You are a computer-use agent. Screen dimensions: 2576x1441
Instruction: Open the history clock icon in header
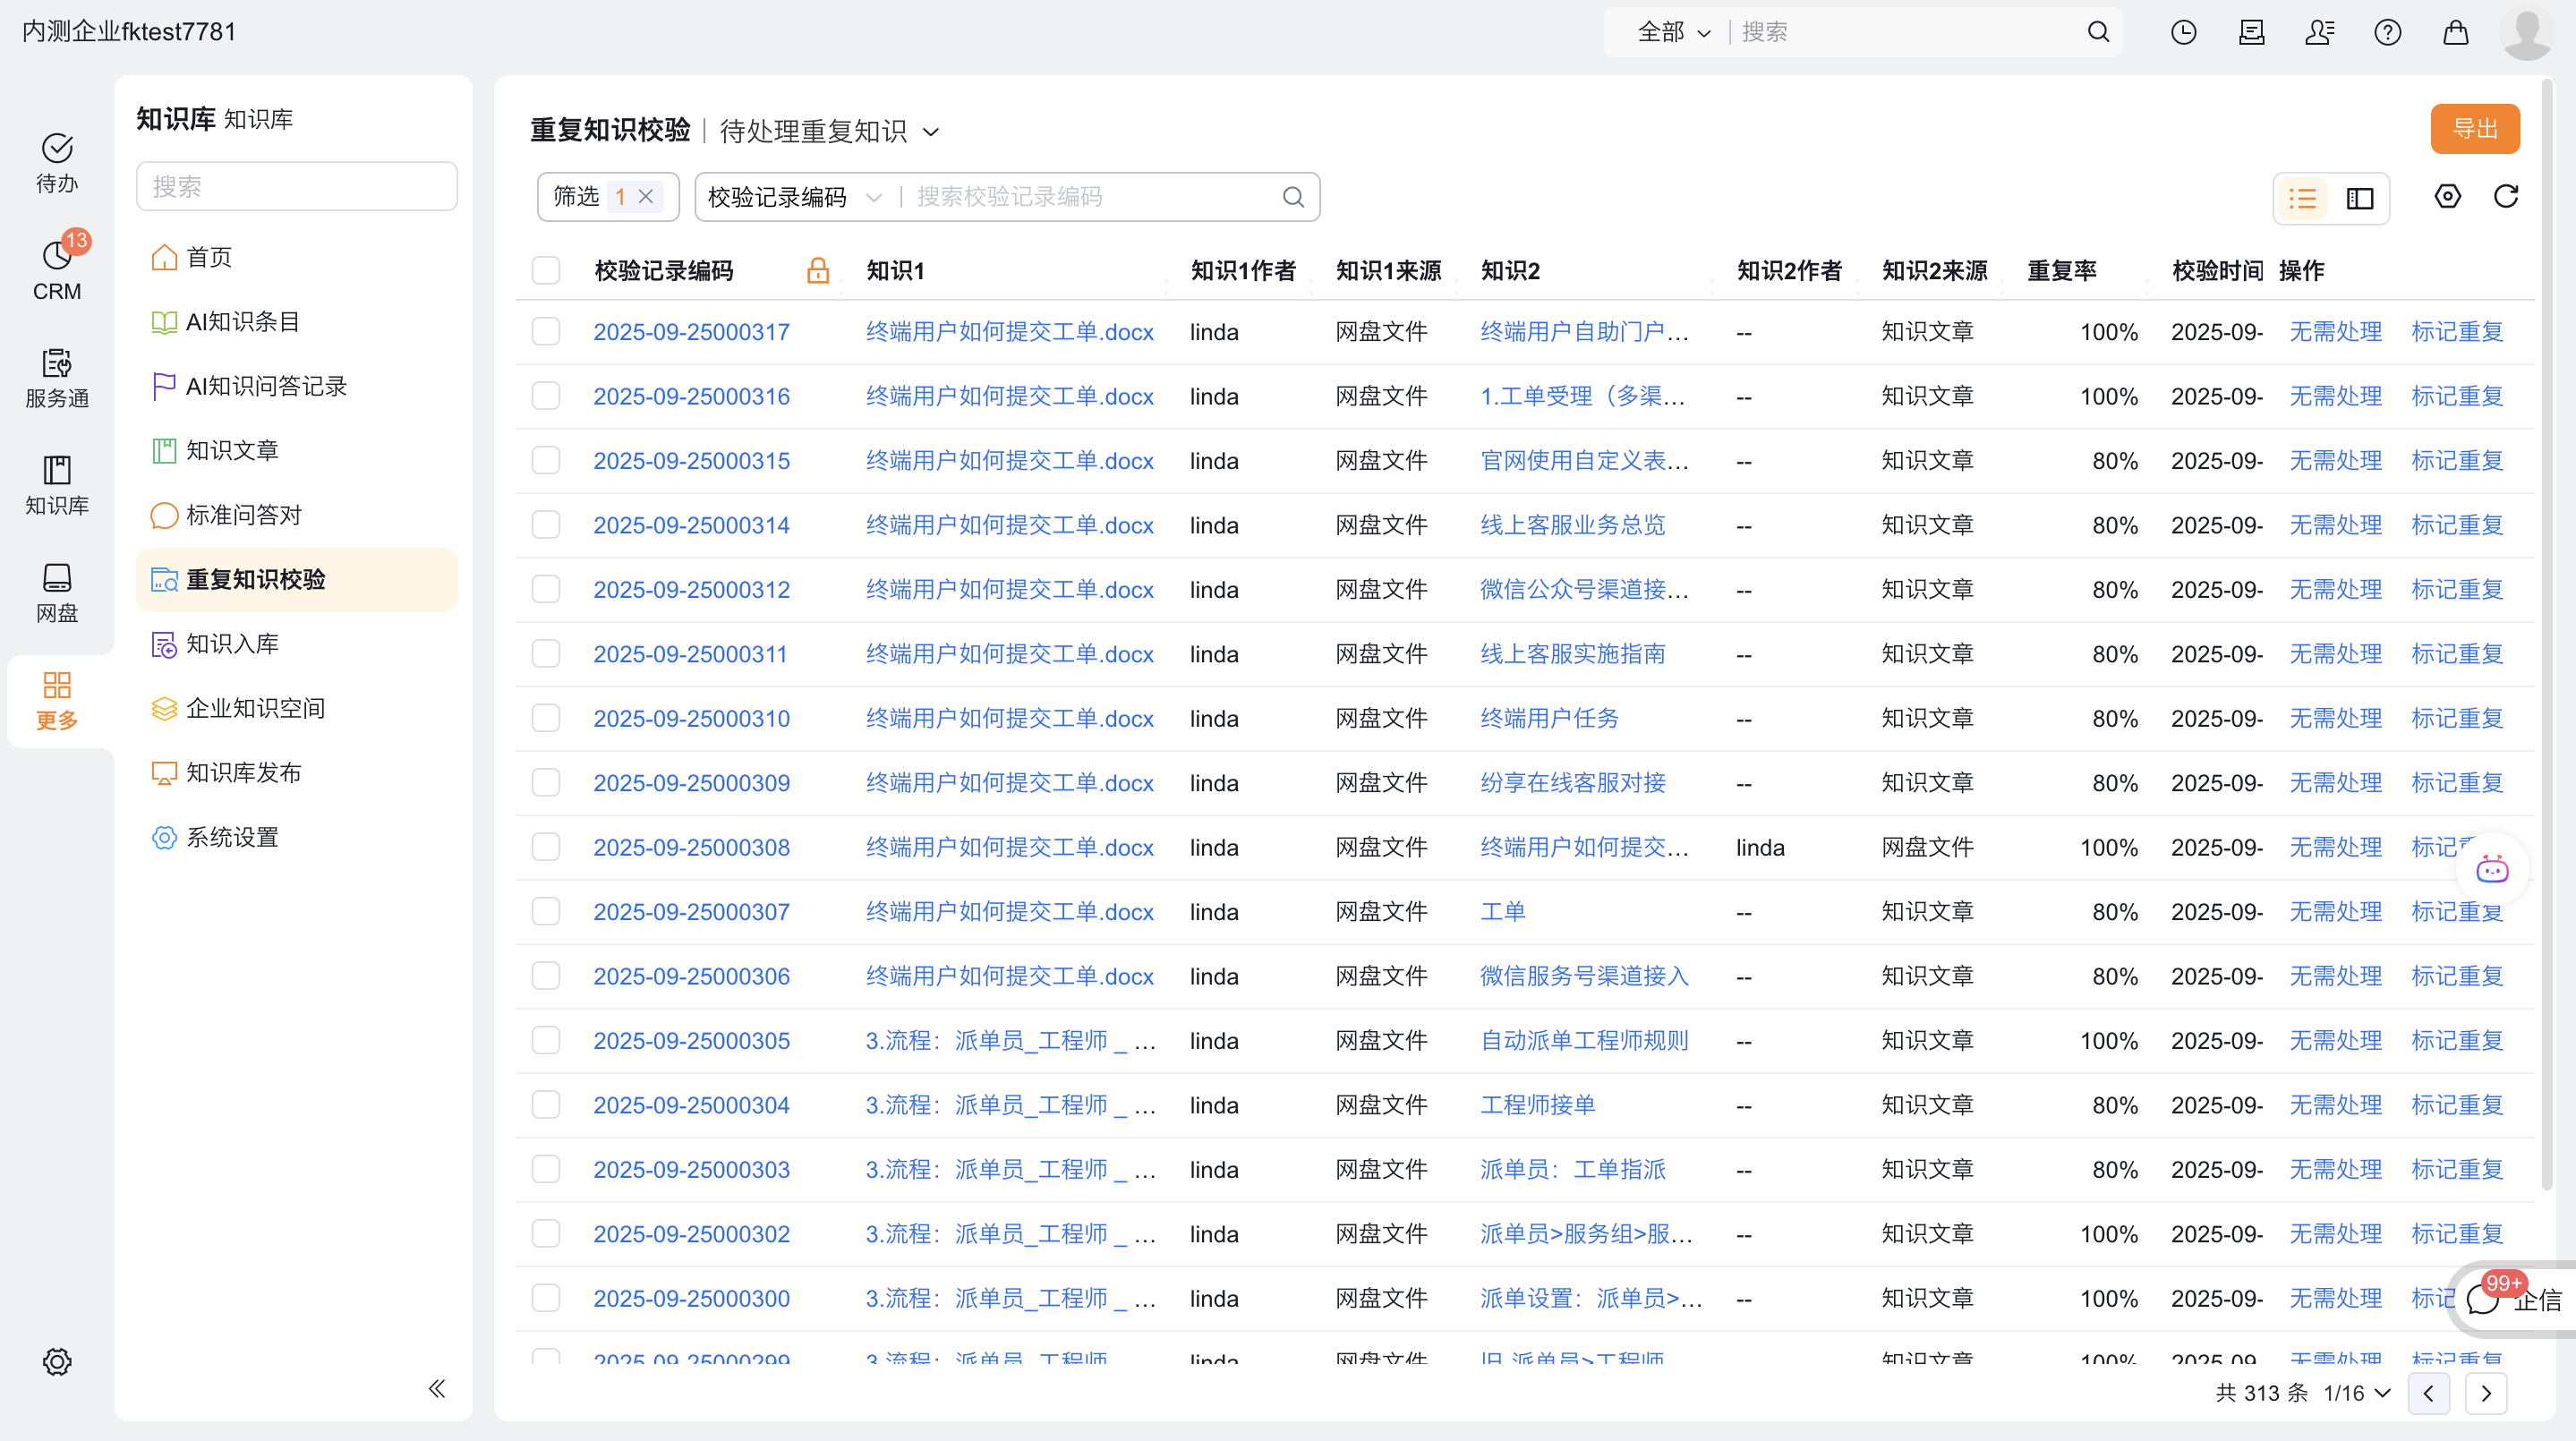(x=2184, y=33)
